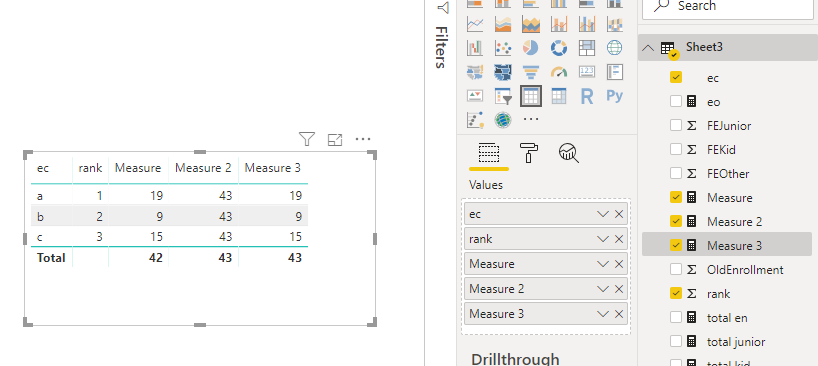Screen dimensions: 818x366
Task: Remove rank from Values well
Action: point(619,239)
